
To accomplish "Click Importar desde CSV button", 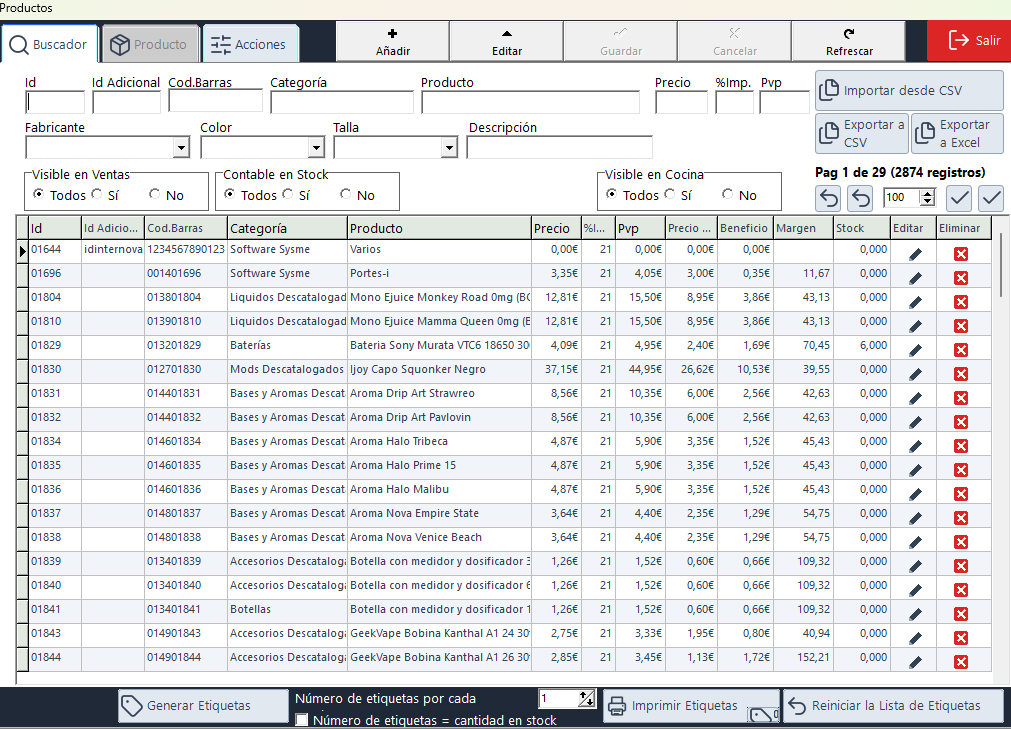I will coord(909,90).
